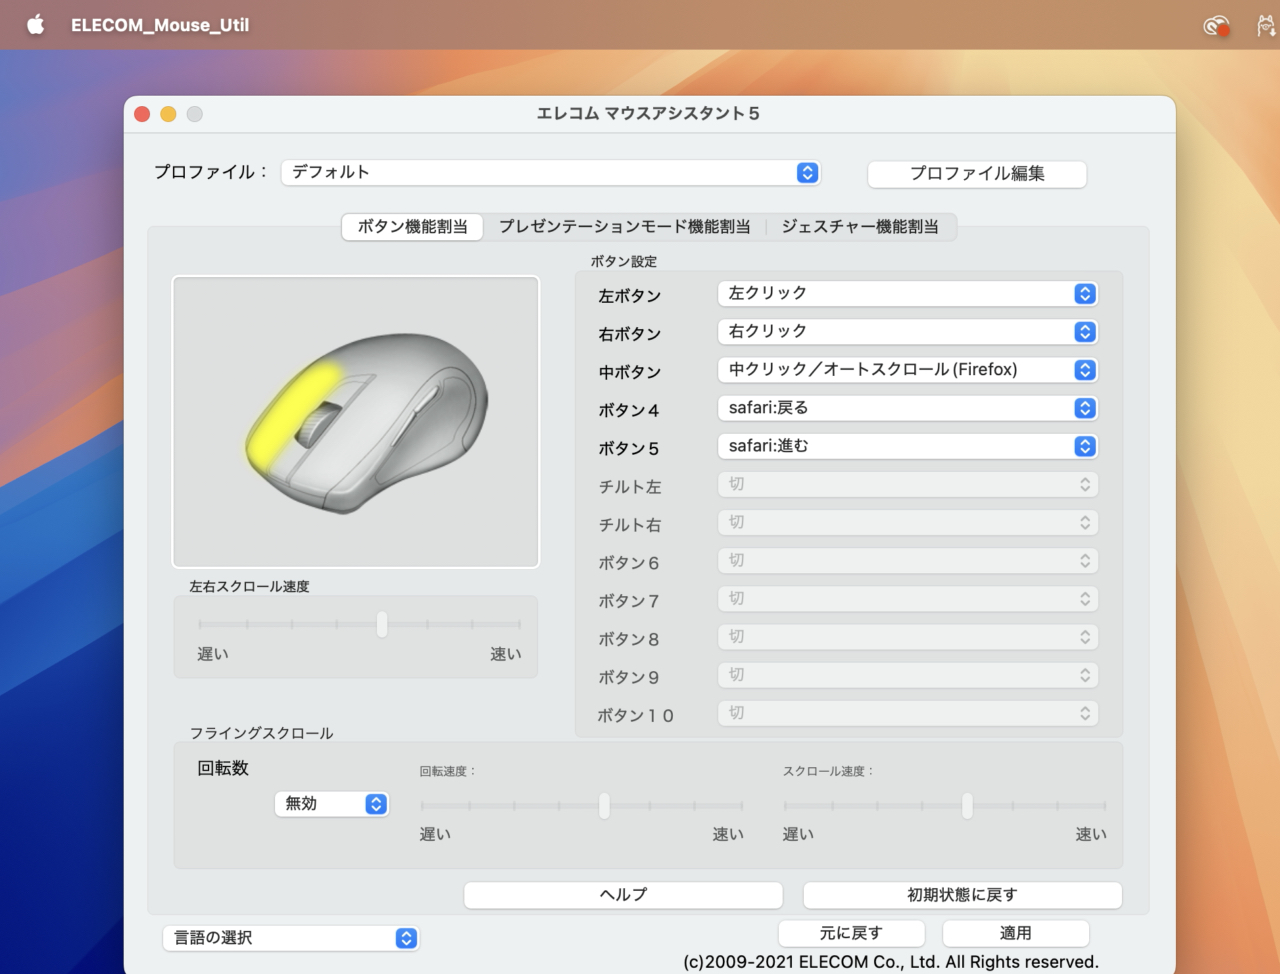Click the 左ボタン label

(x=630, y=296)
